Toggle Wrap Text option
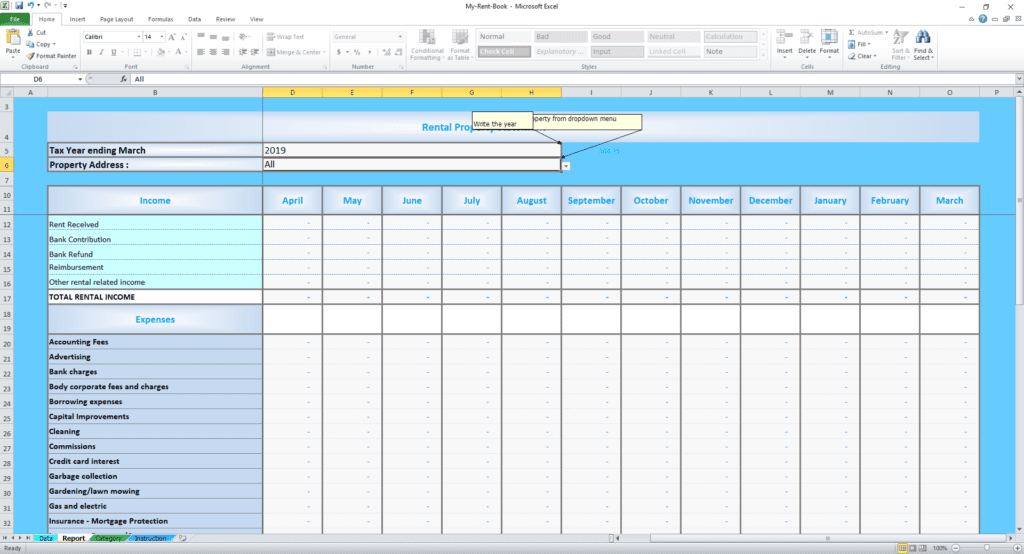This screenshot has width=1024, height=554. point(285,37)
